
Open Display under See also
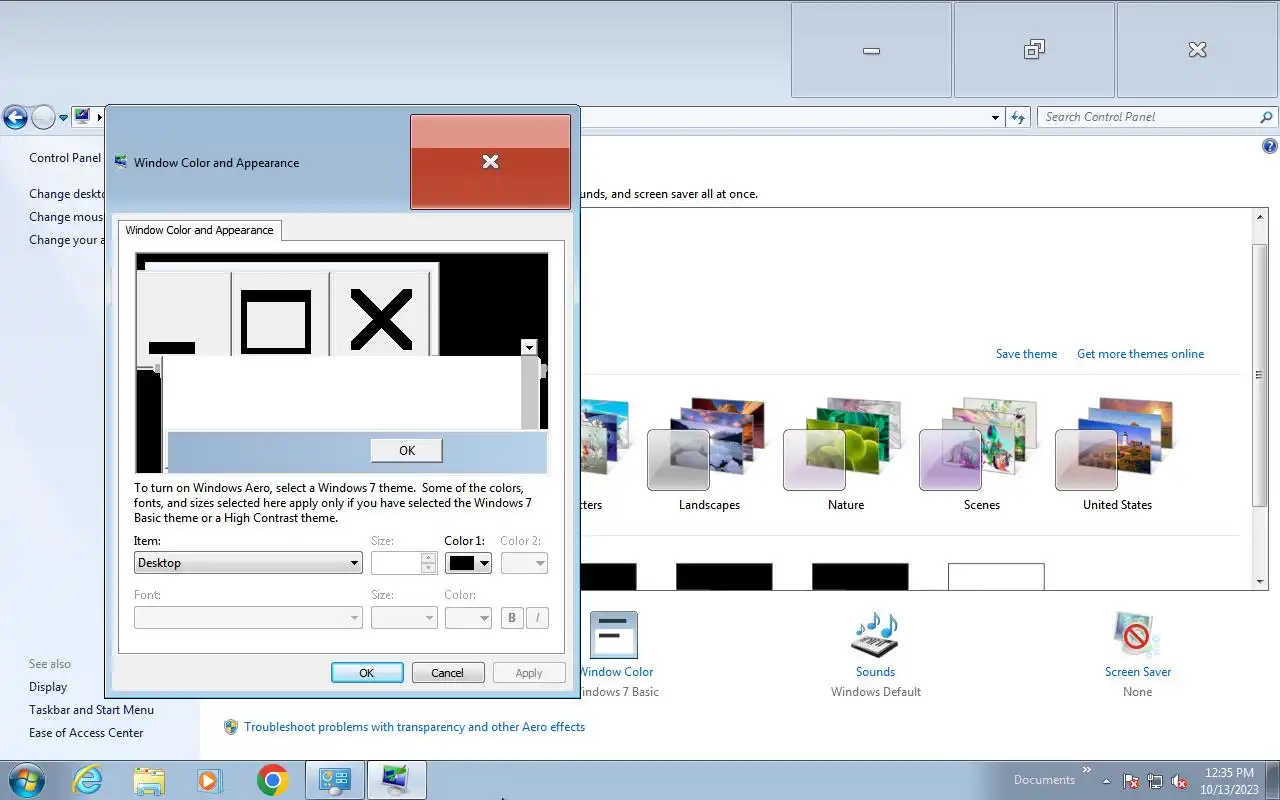[48, 687]
